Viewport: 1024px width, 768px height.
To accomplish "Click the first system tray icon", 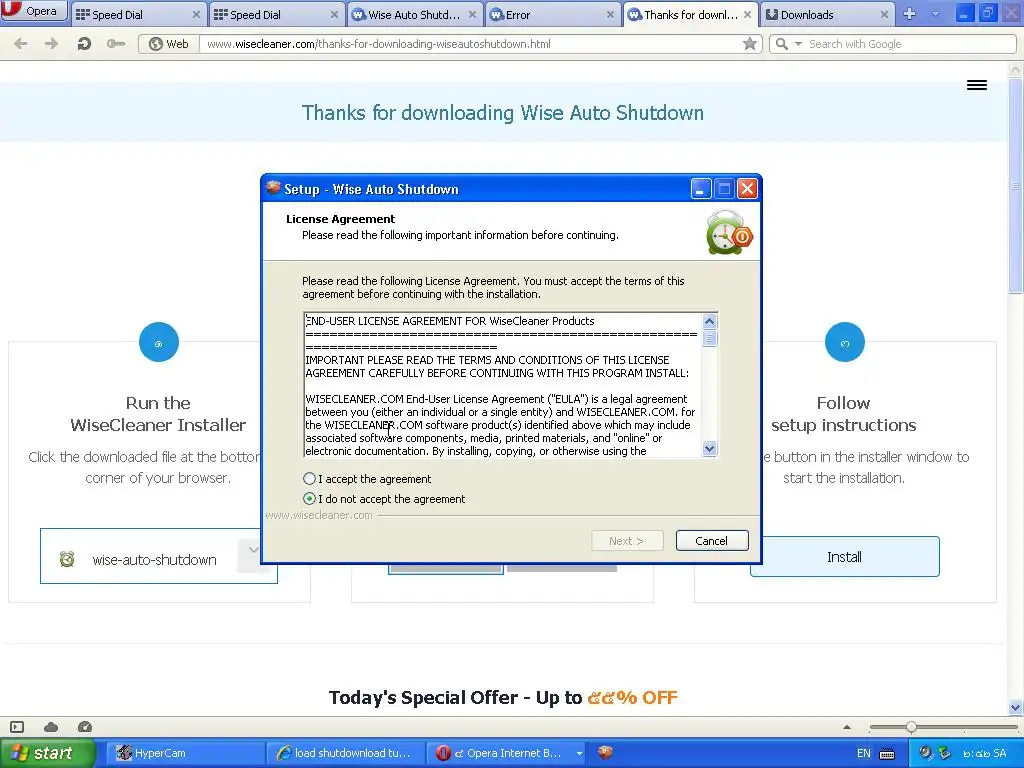I will [x=925, y=753].
